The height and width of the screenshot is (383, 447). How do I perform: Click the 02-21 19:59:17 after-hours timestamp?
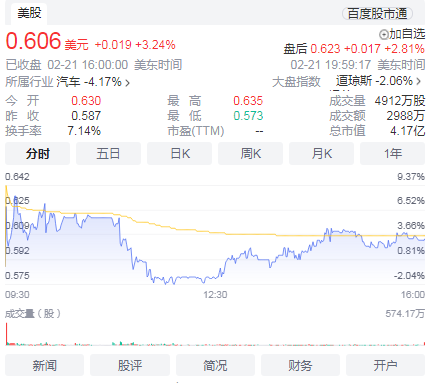(x=330, y=65)
